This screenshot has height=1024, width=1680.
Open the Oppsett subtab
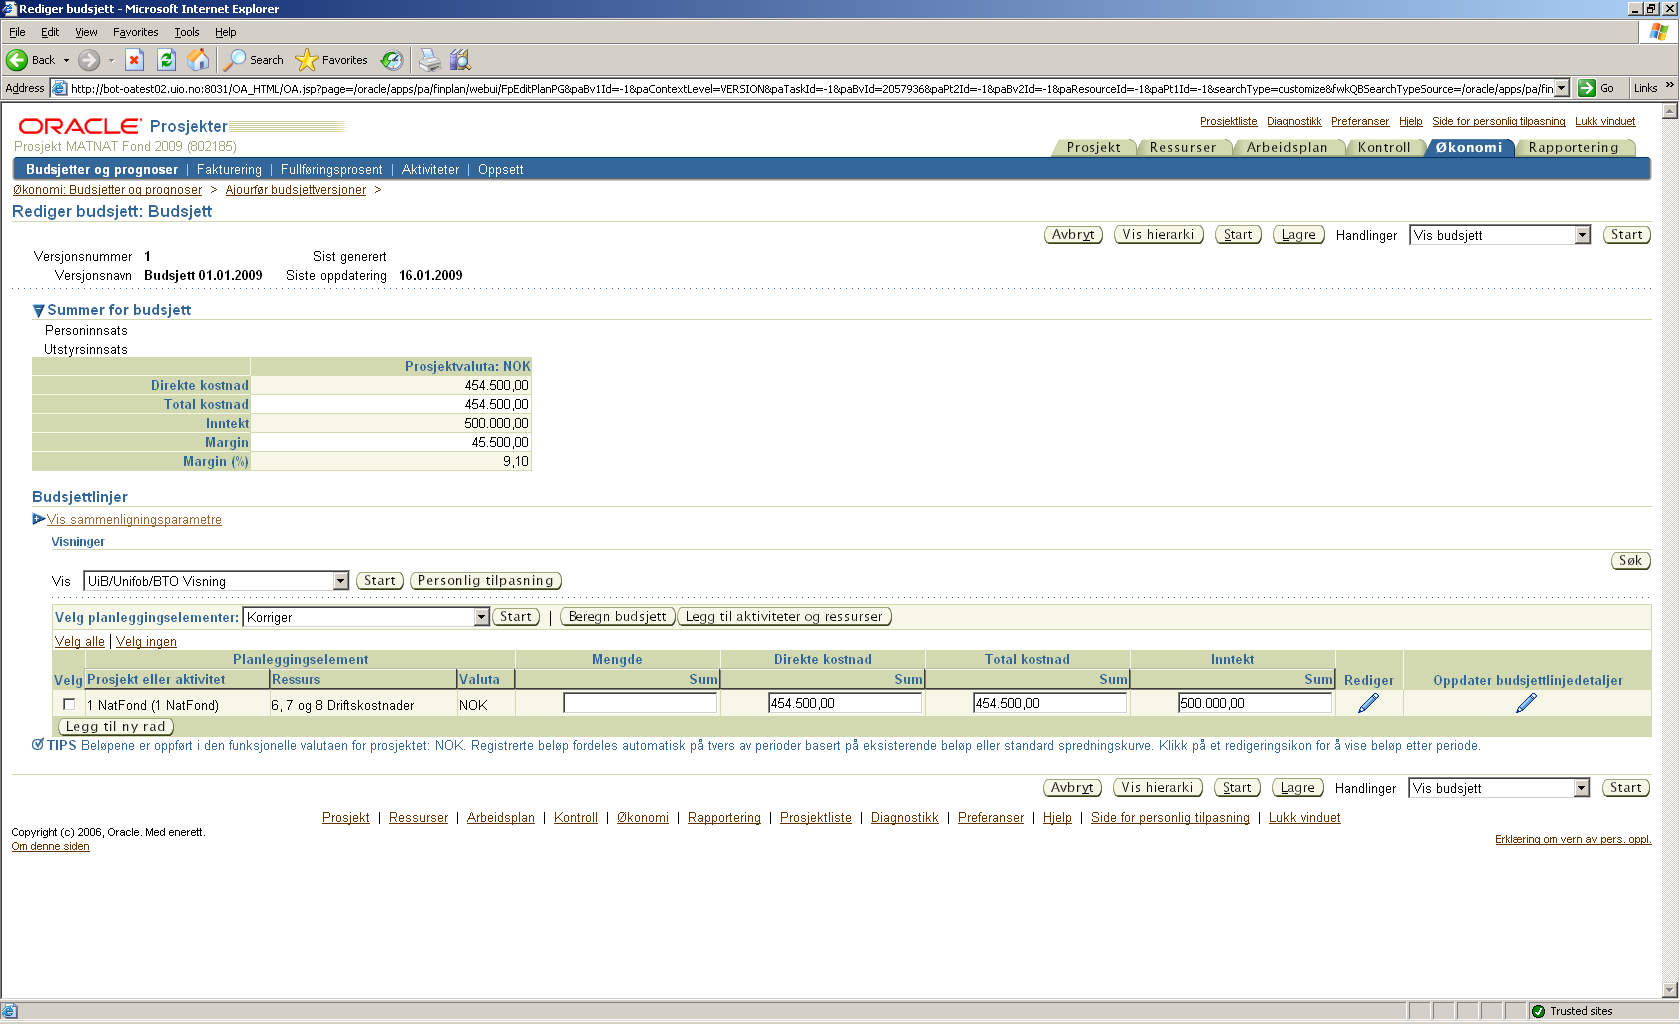[500, 170]
